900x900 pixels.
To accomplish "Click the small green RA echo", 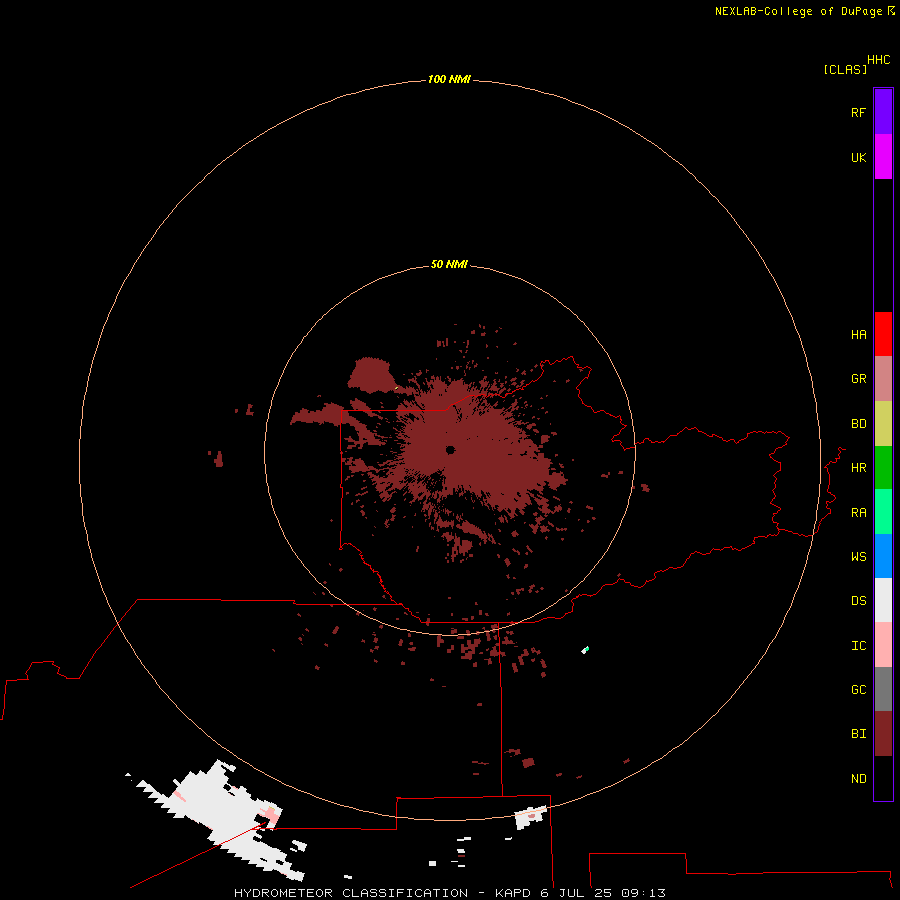I will [585, 650].
